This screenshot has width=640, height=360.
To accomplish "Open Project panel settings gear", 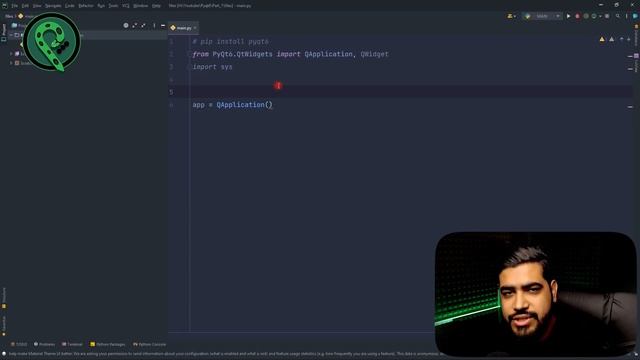I will [126, 25].
